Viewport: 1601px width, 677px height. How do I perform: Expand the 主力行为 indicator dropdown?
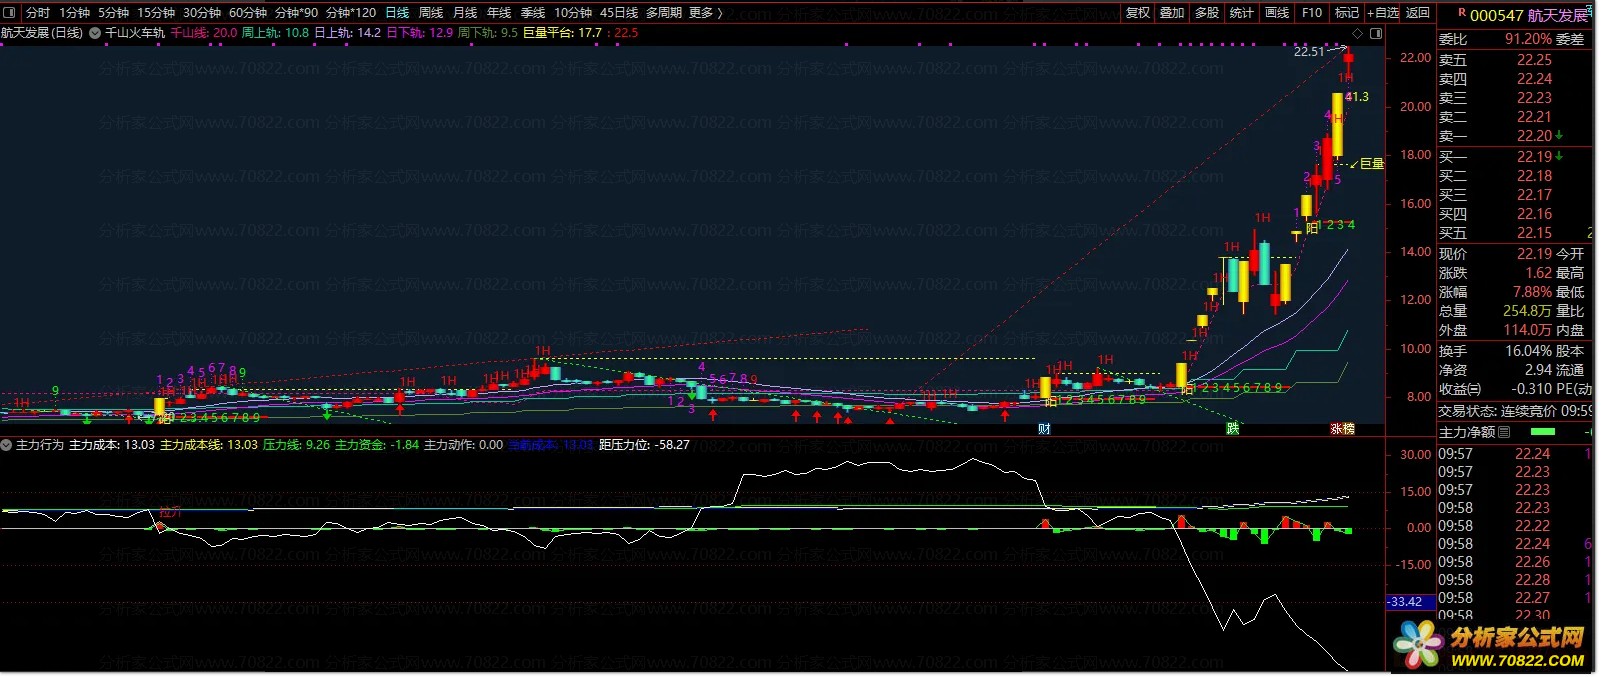[x=7, y=445]
